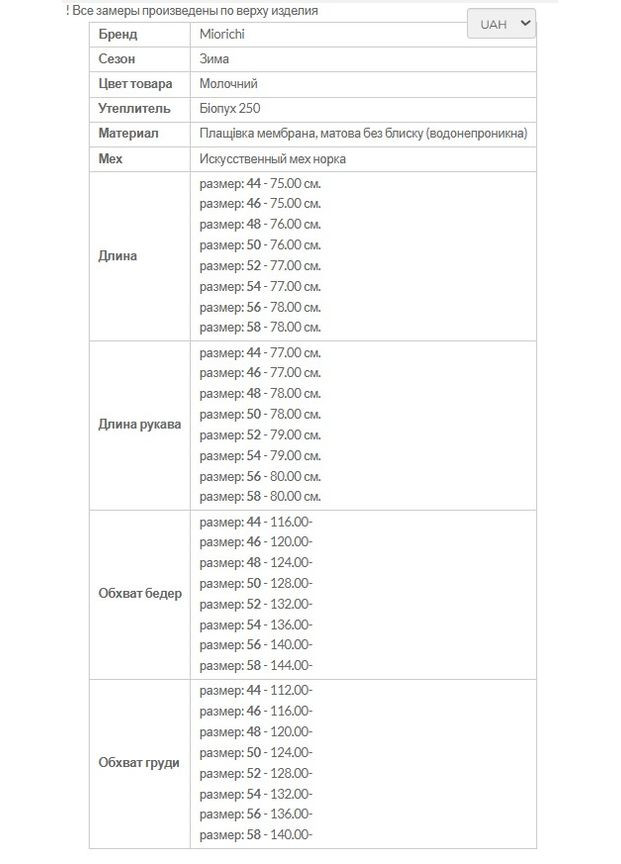
Task: Select the Біопух 250 insulation value
Action: 230,108
